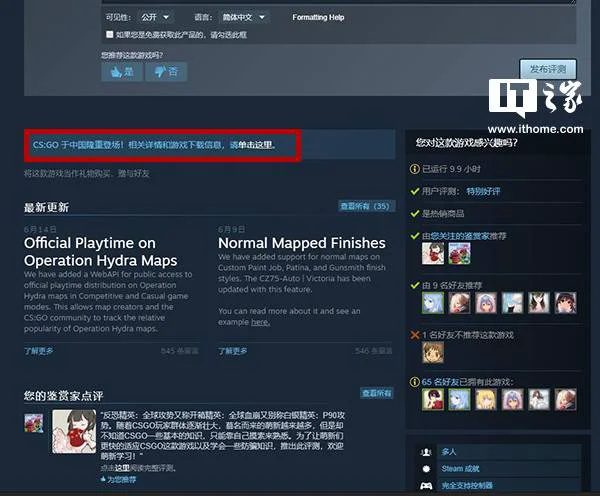Click first curator avatar under 鉴赏家推荐
The image size is (600, 496).
pos(433,253)
